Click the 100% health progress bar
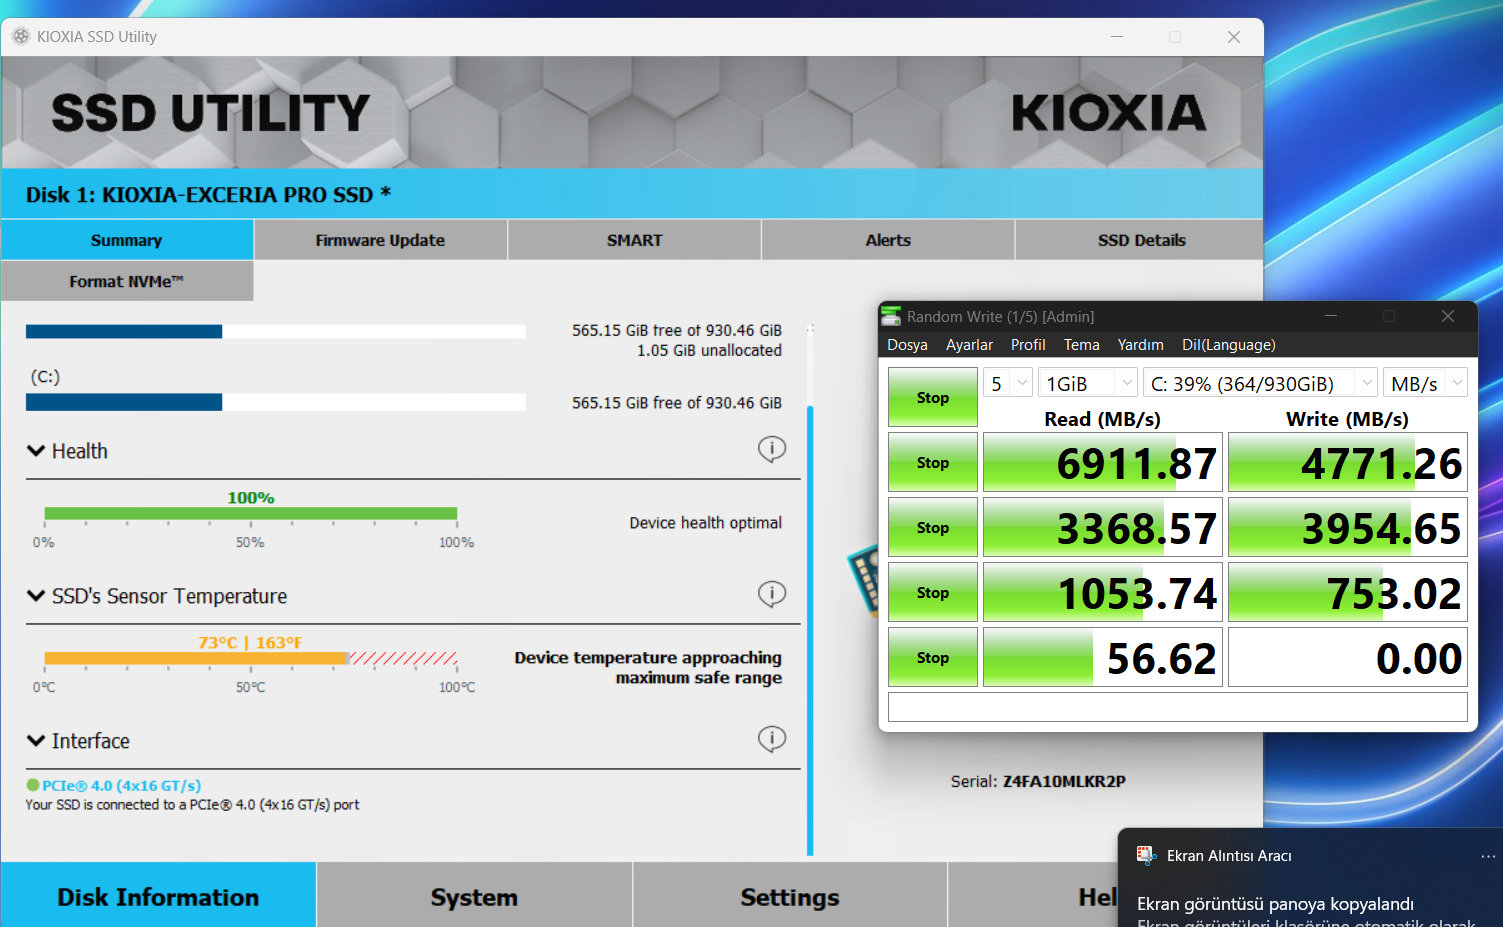The width and height of the screenshot is (1503, 927). 251,513
